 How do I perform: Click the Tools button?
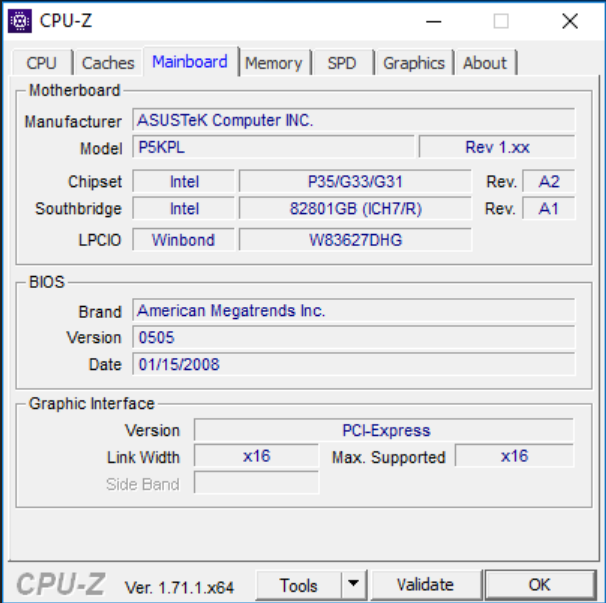click(x=299, y=585)
